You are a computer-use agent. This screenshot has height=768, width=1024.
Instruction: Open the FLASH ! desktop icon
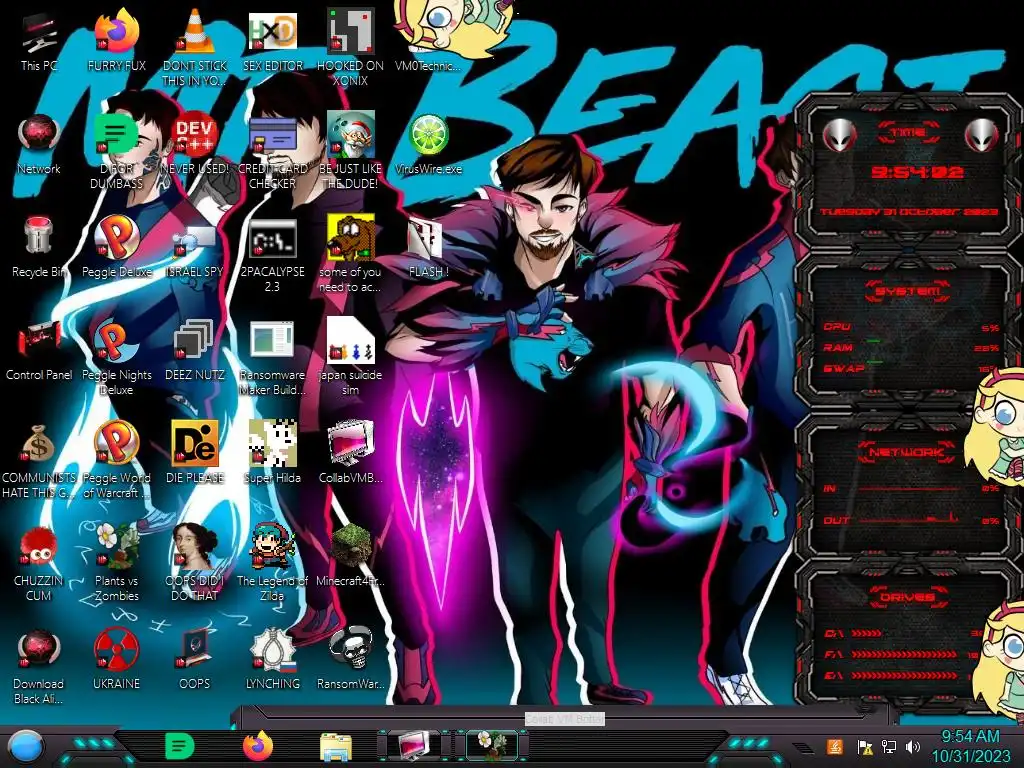[426, 238]
